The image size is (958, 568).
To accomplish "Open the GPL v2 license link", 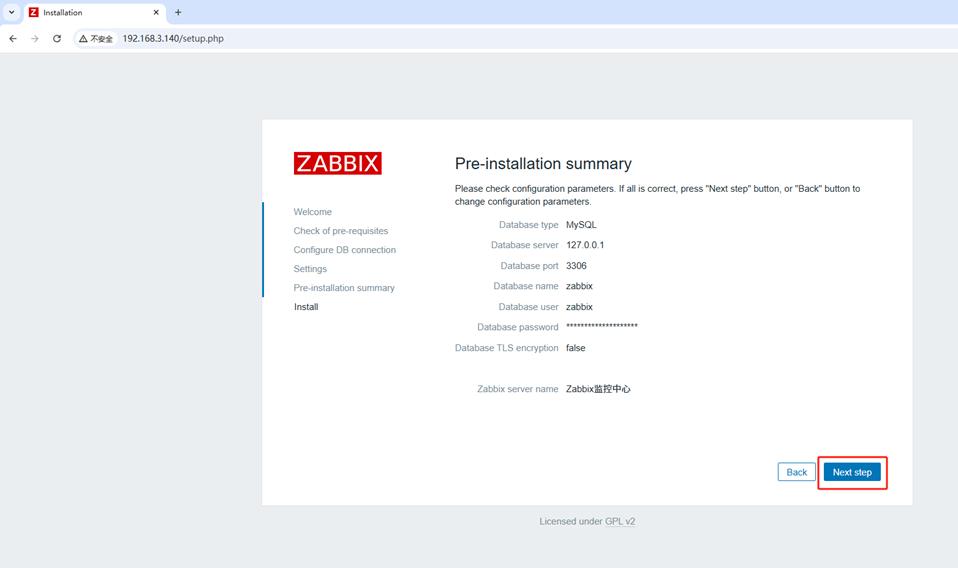I will tap(620, 521).
